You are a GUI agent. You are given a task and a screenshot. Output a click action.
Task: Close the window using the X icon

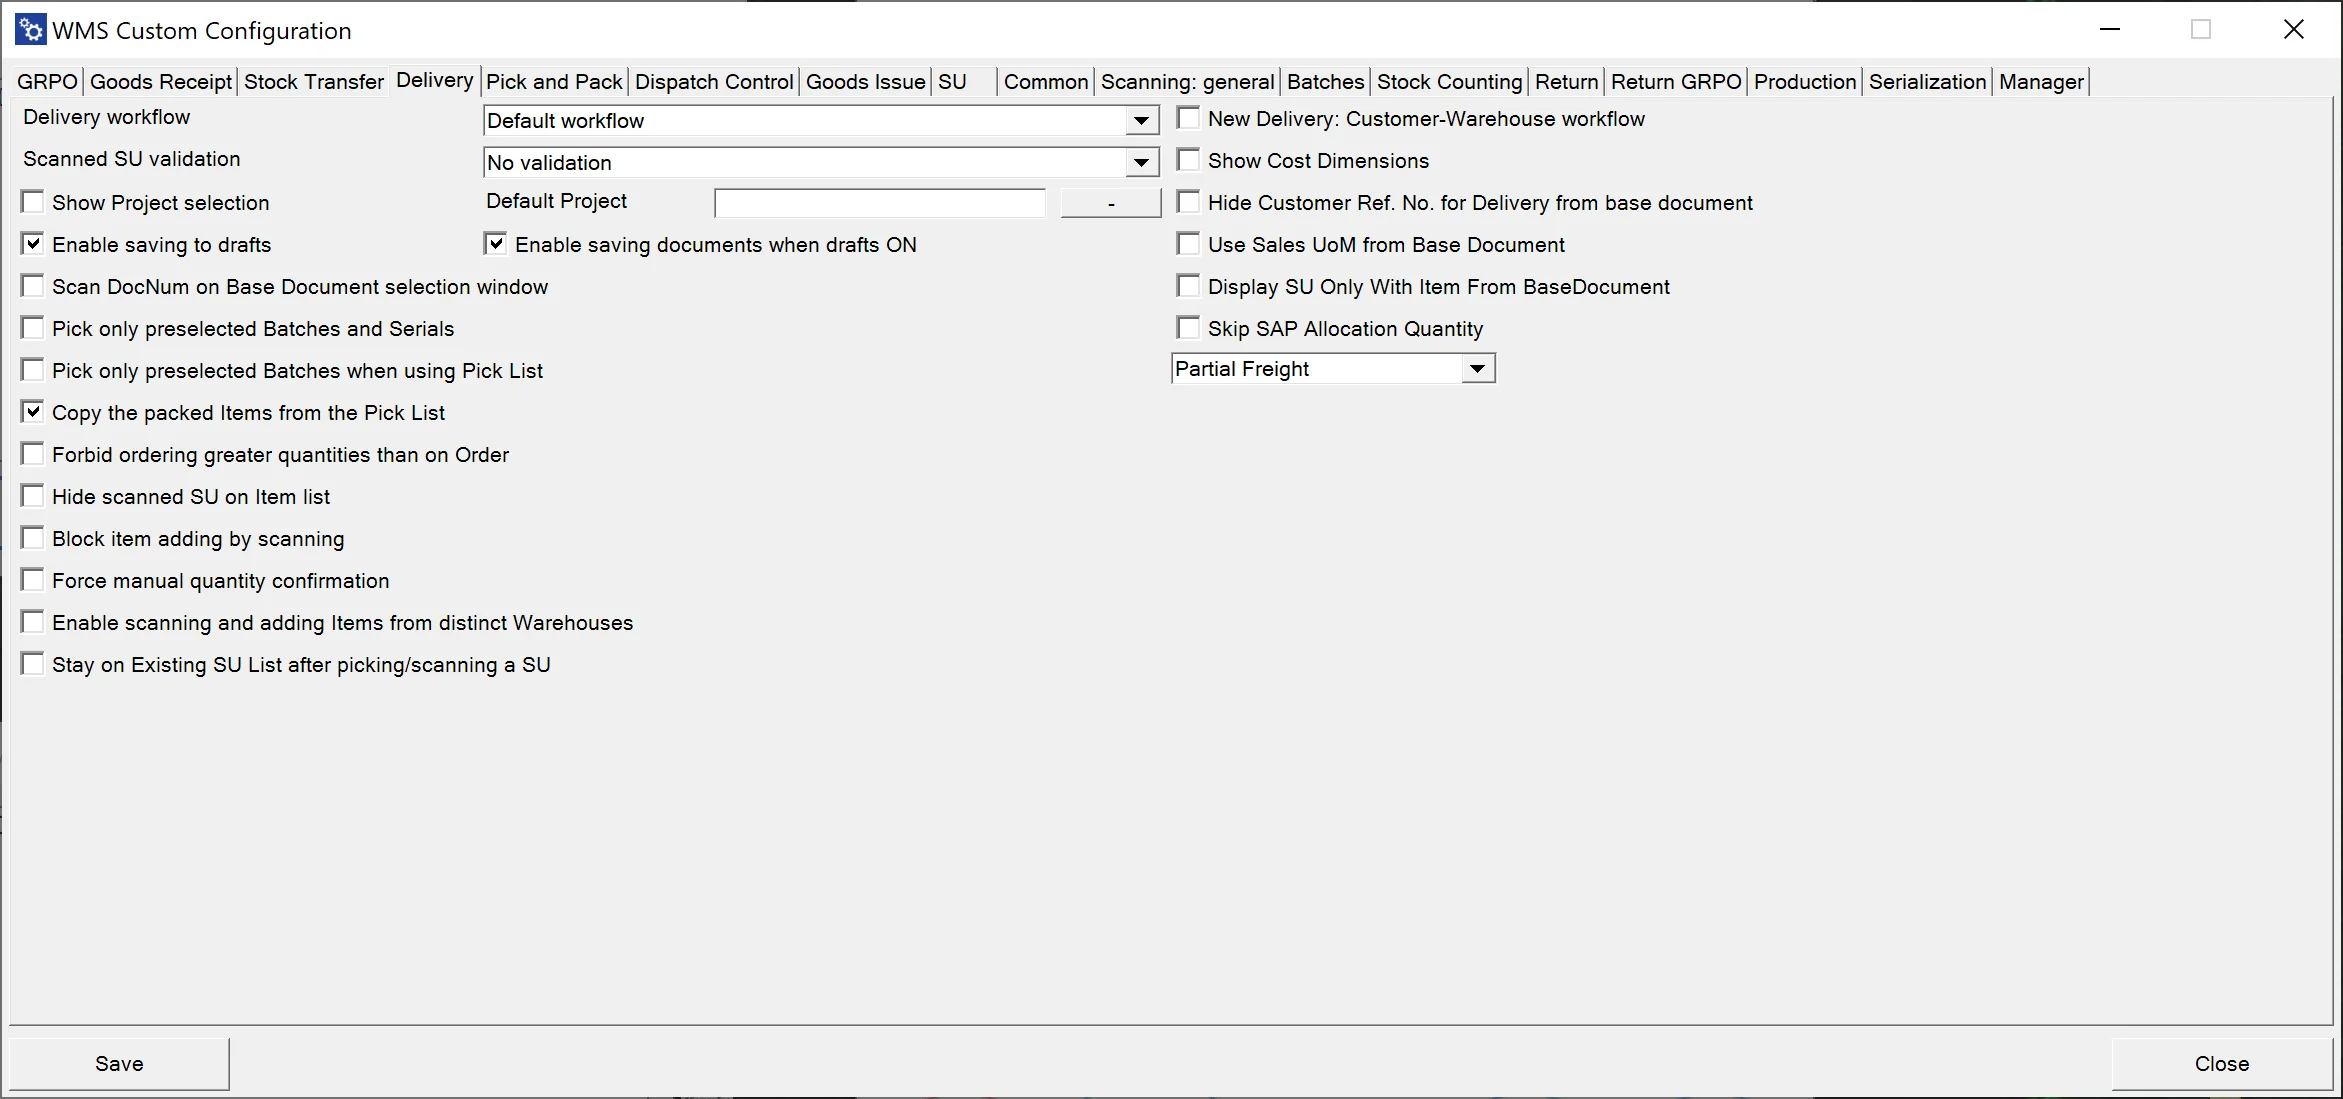click(2294, 30)
